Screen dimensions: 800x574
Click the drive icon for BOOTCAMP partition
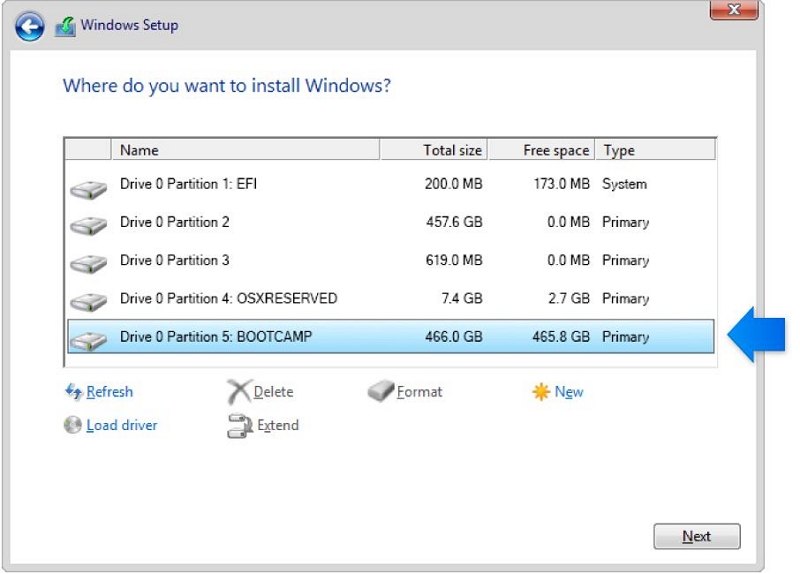tap(88, 340)
